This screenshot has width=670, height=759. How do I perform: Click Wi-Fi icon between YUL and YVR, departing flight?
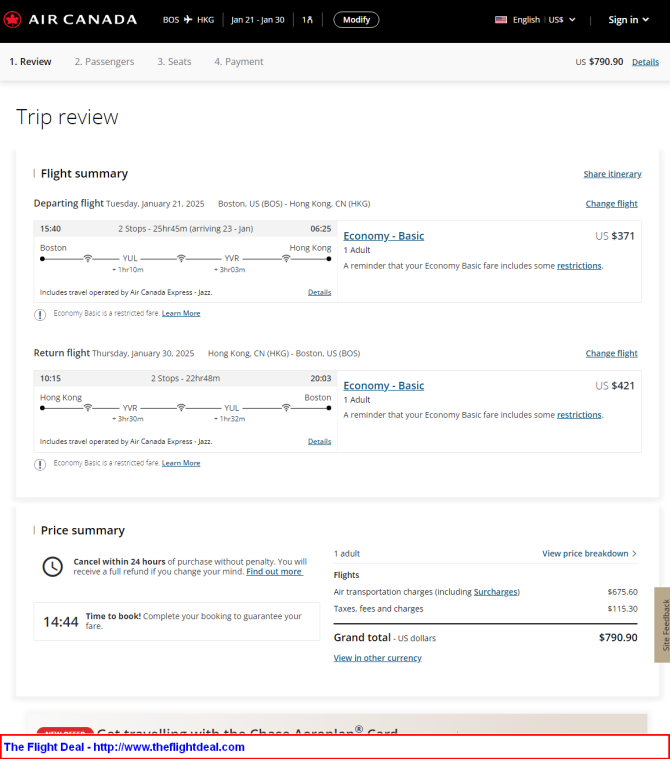[x=181, y=258]
